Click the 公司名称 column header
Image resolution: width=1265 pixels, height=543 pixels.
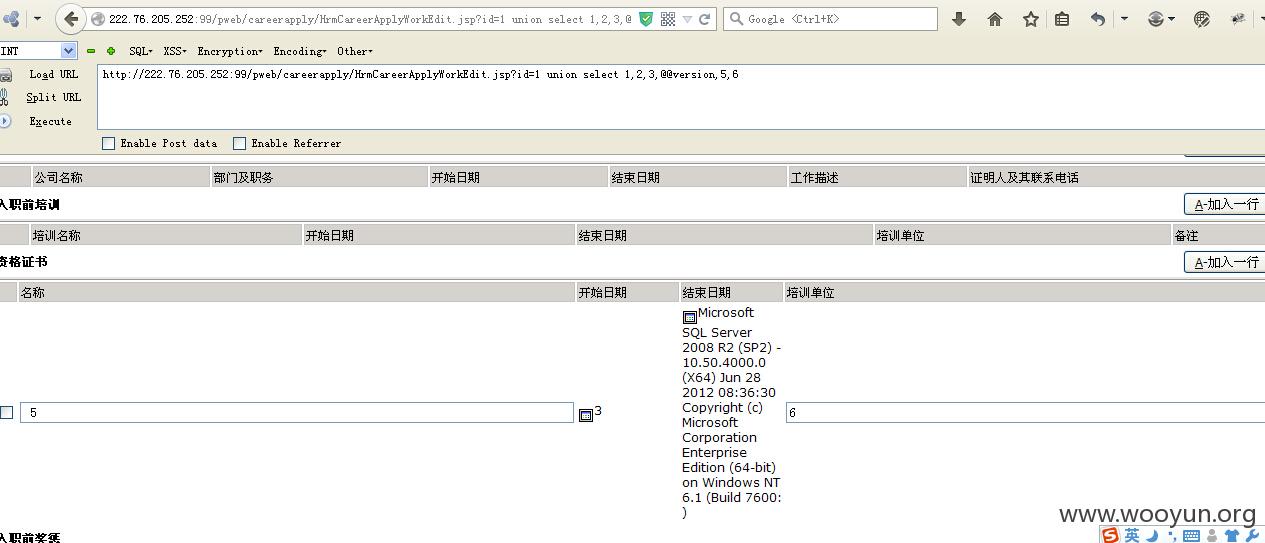(x=120, y=177)
